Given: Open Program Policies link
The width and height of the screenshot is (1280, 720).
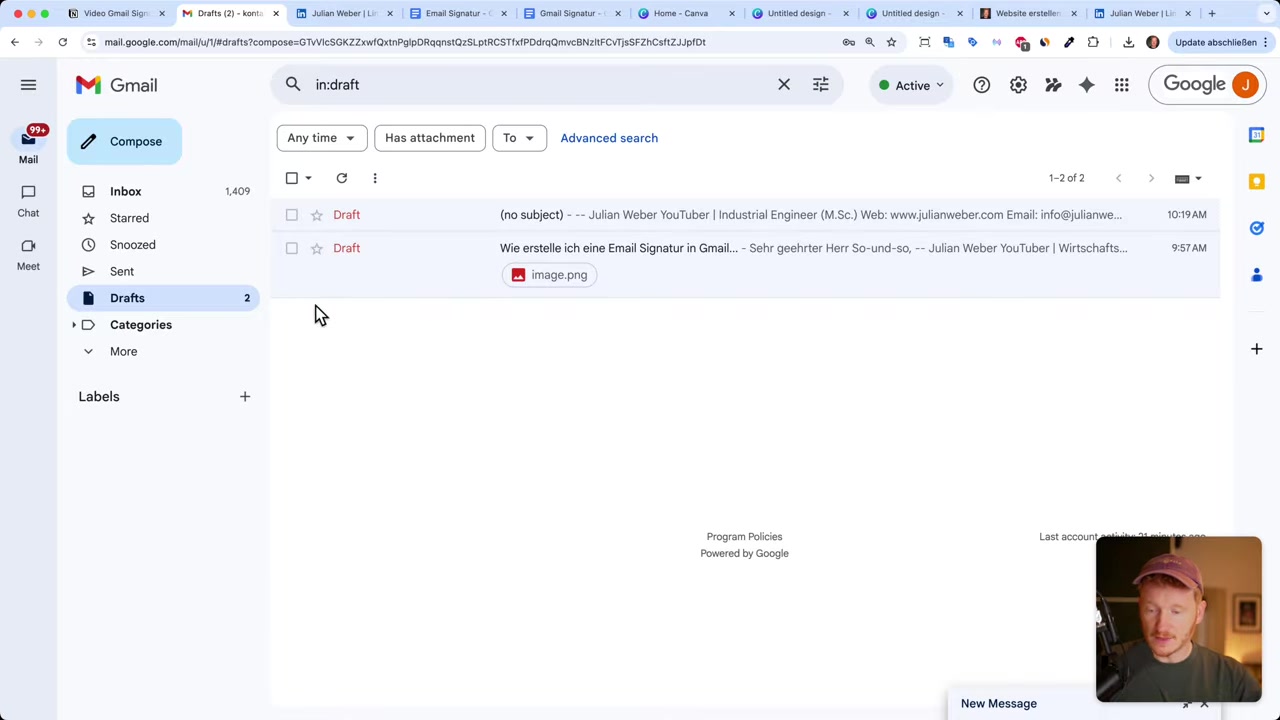Looking at the screenshot, I should [744, 537].
